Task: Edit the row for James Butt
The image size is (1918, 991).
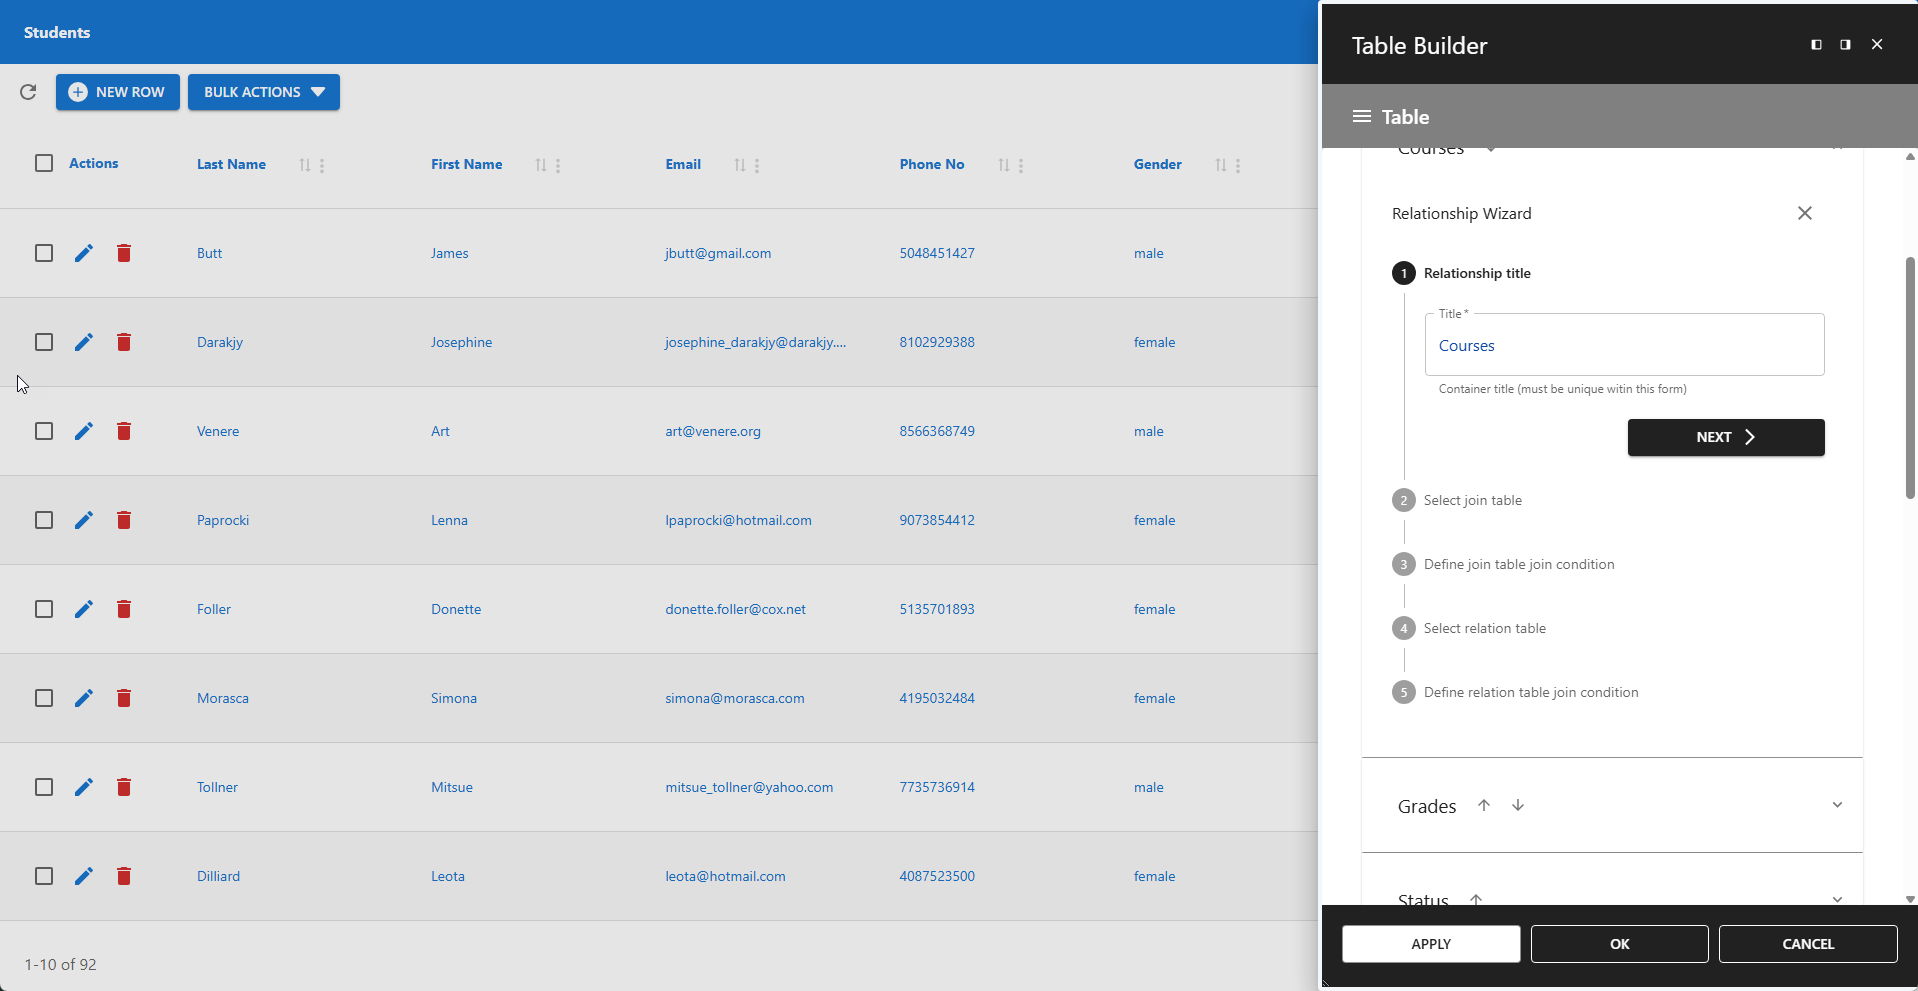Action: (83, 253)
